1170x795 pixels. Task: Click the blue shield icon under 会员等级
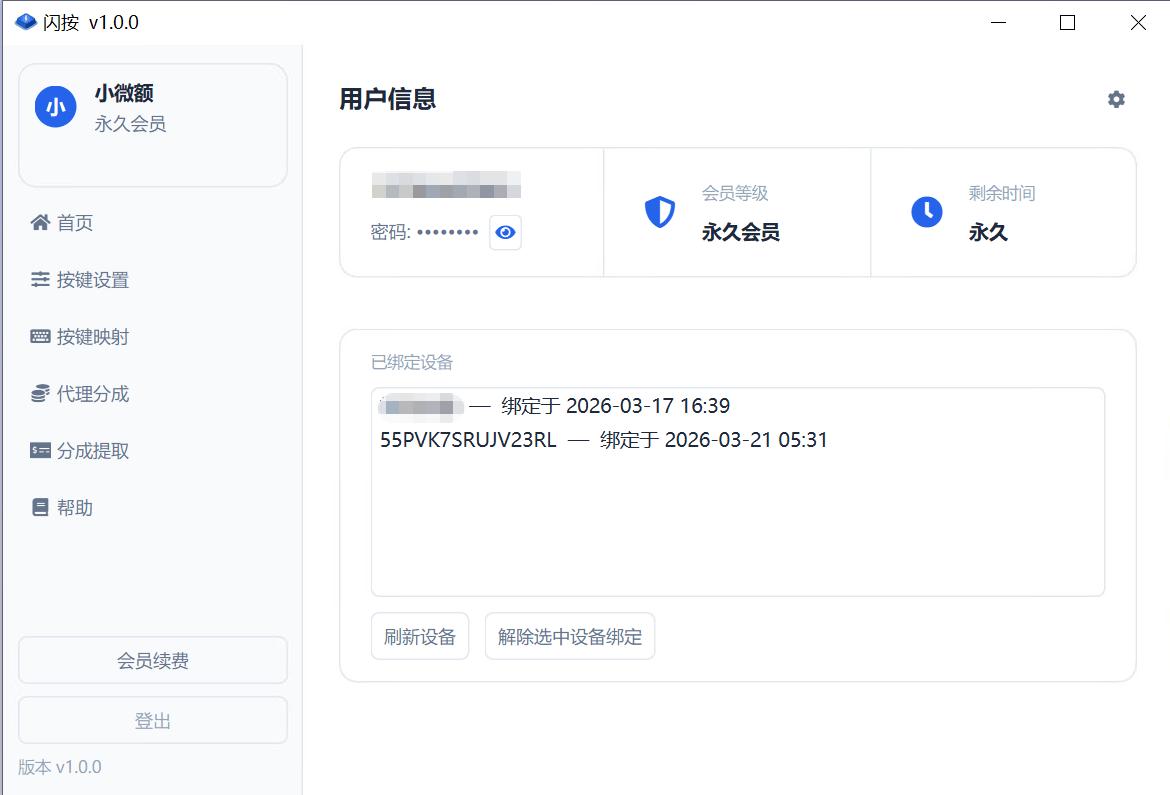pos(660,212)
